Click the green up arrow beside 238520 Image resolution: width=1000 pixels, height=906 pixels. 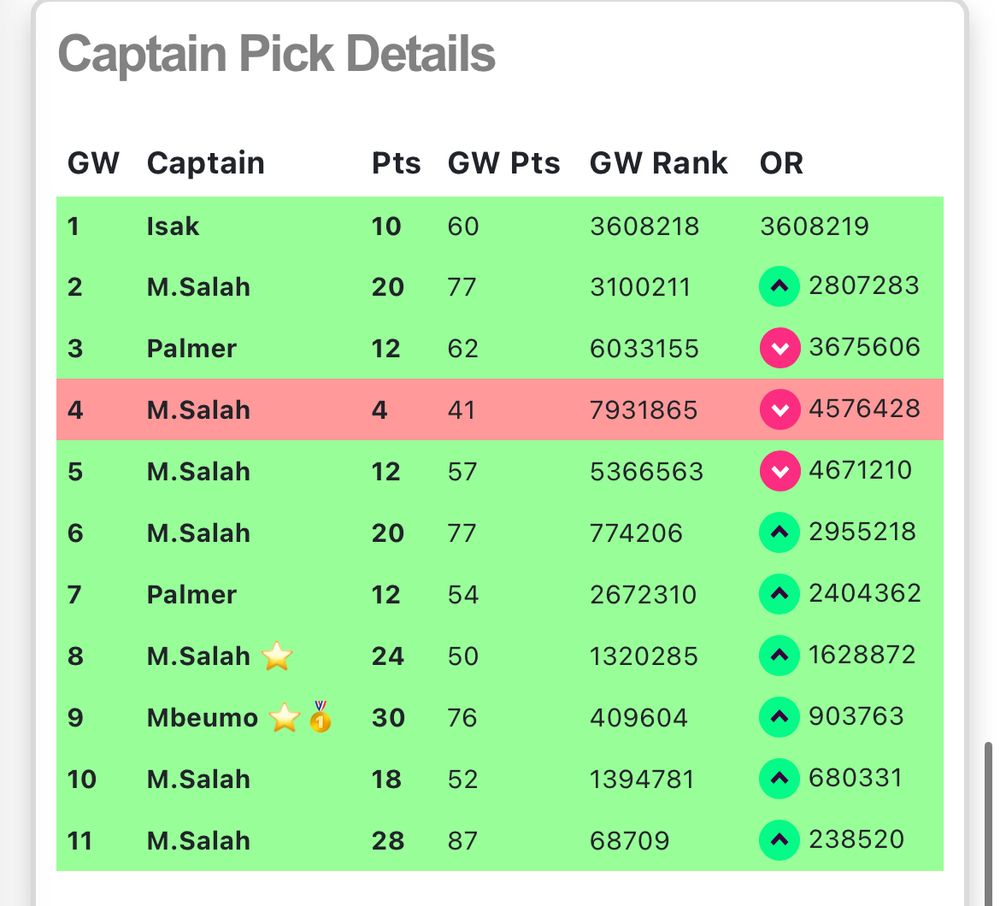coord(779,840)
